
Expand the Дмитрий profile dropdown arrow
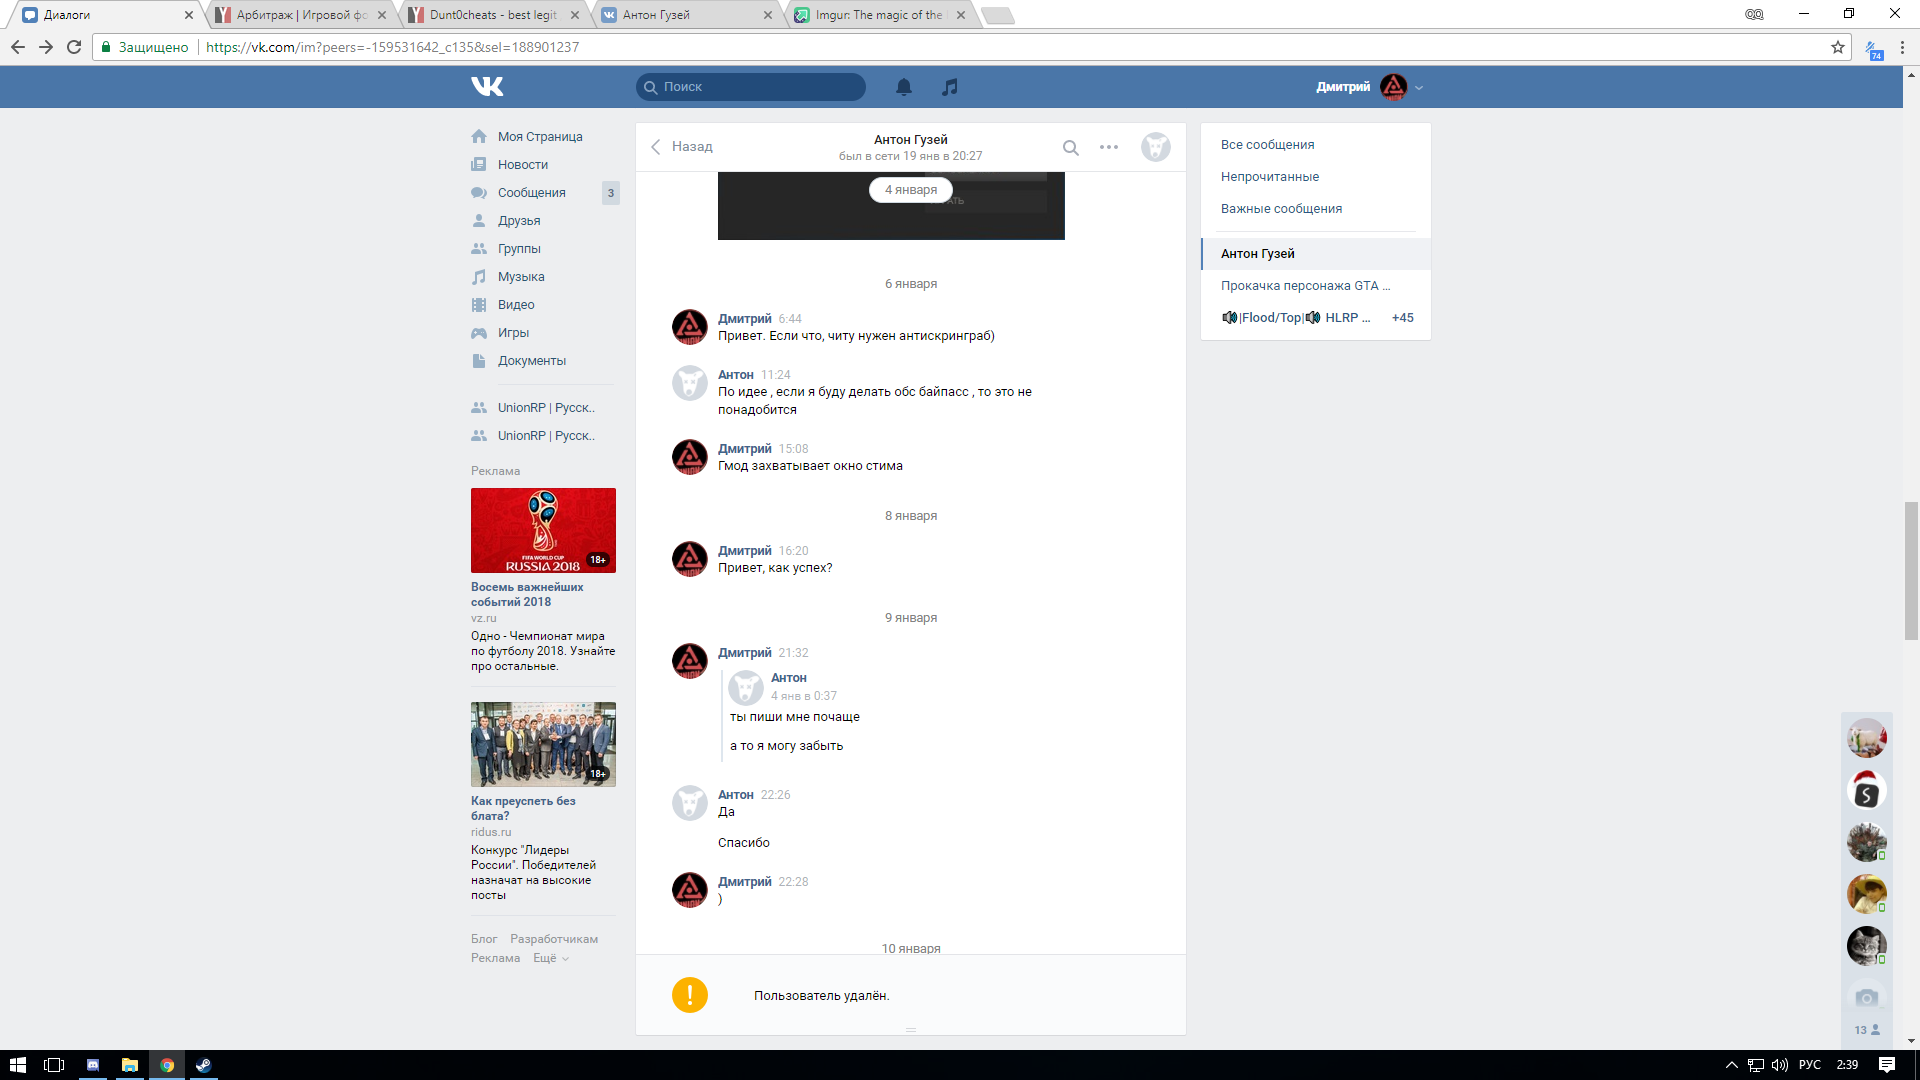[1419, 88]
